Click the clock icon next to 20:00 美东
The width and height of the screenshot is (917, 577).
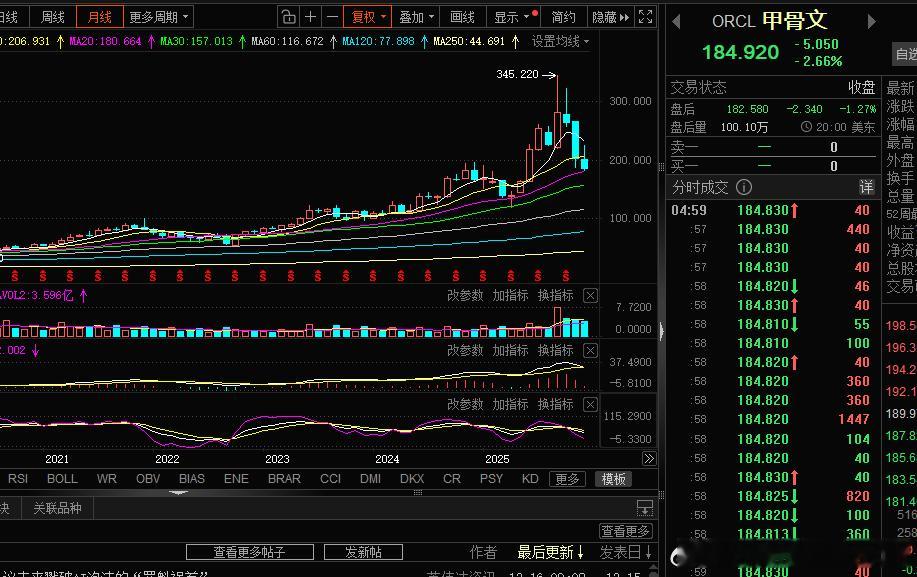(x=806, y=127)
